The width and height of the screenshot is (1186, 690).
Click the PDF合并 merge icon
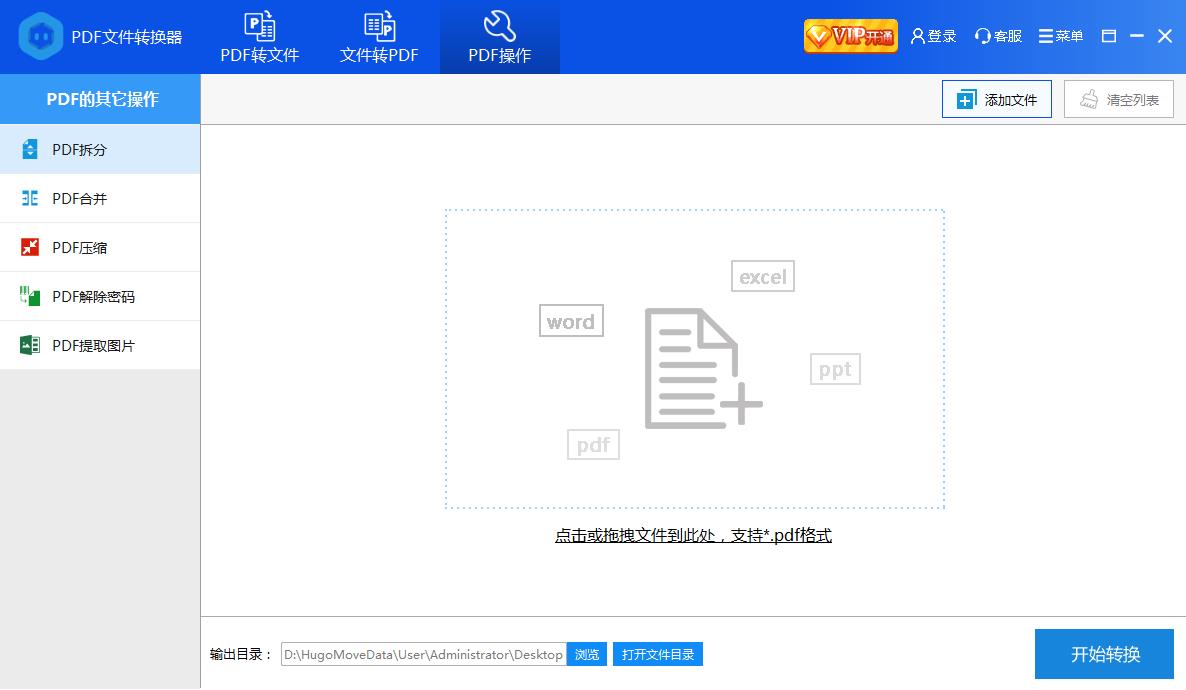(29, 198)
